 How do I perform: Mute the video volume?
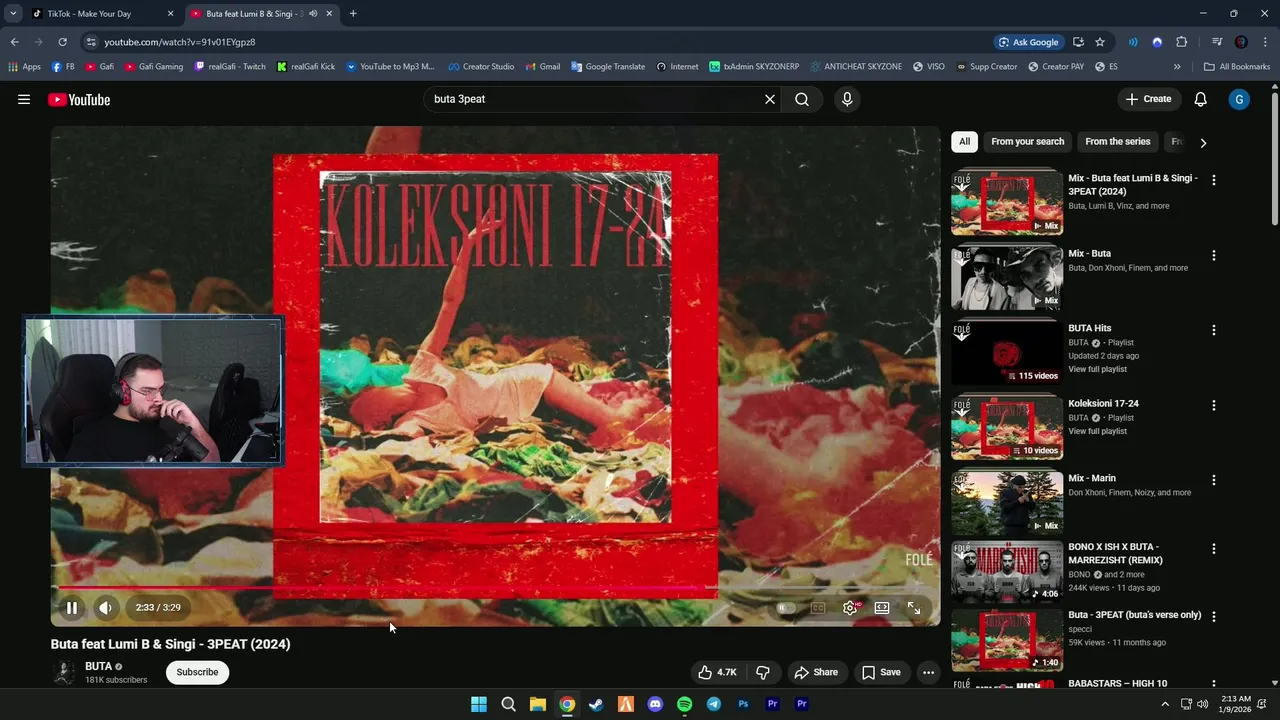coord(106,607)
